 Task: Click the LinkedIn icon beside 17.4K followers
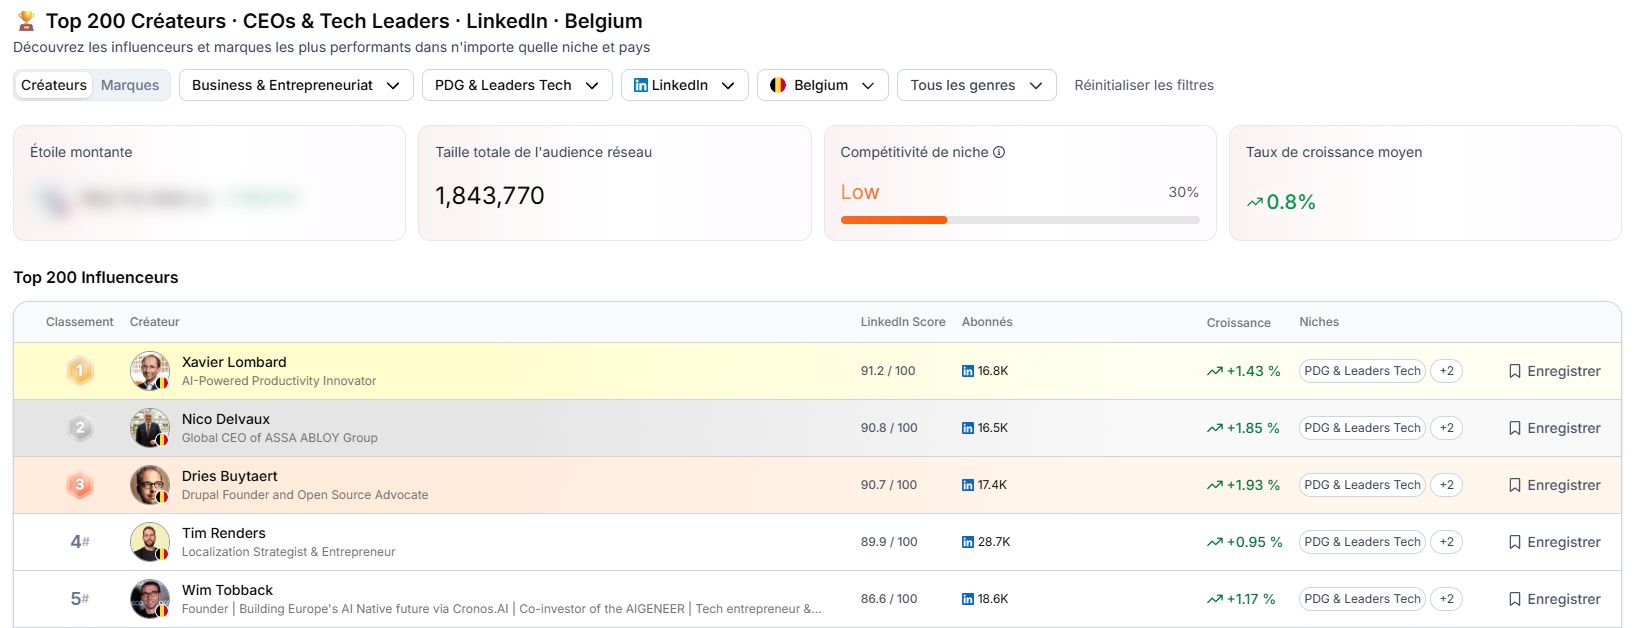[968, 485]
